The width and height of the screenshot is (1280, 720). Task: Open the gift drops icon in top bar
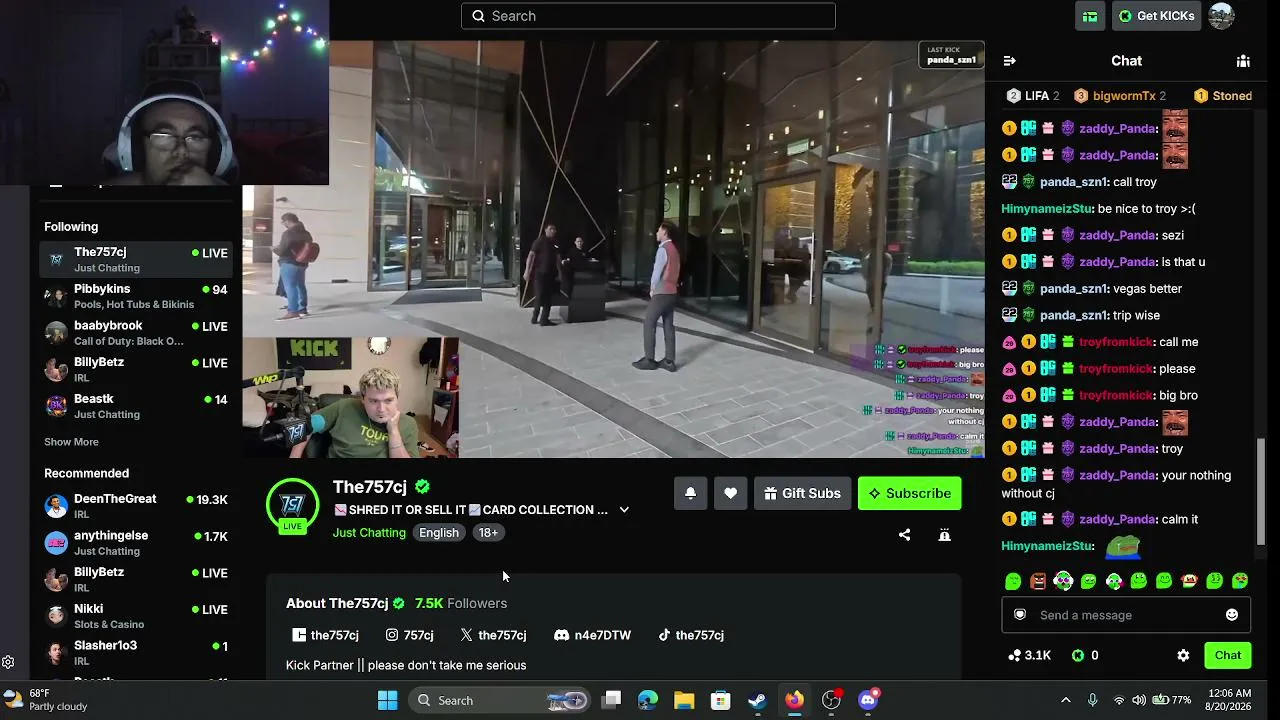[x=1090, y=16]
